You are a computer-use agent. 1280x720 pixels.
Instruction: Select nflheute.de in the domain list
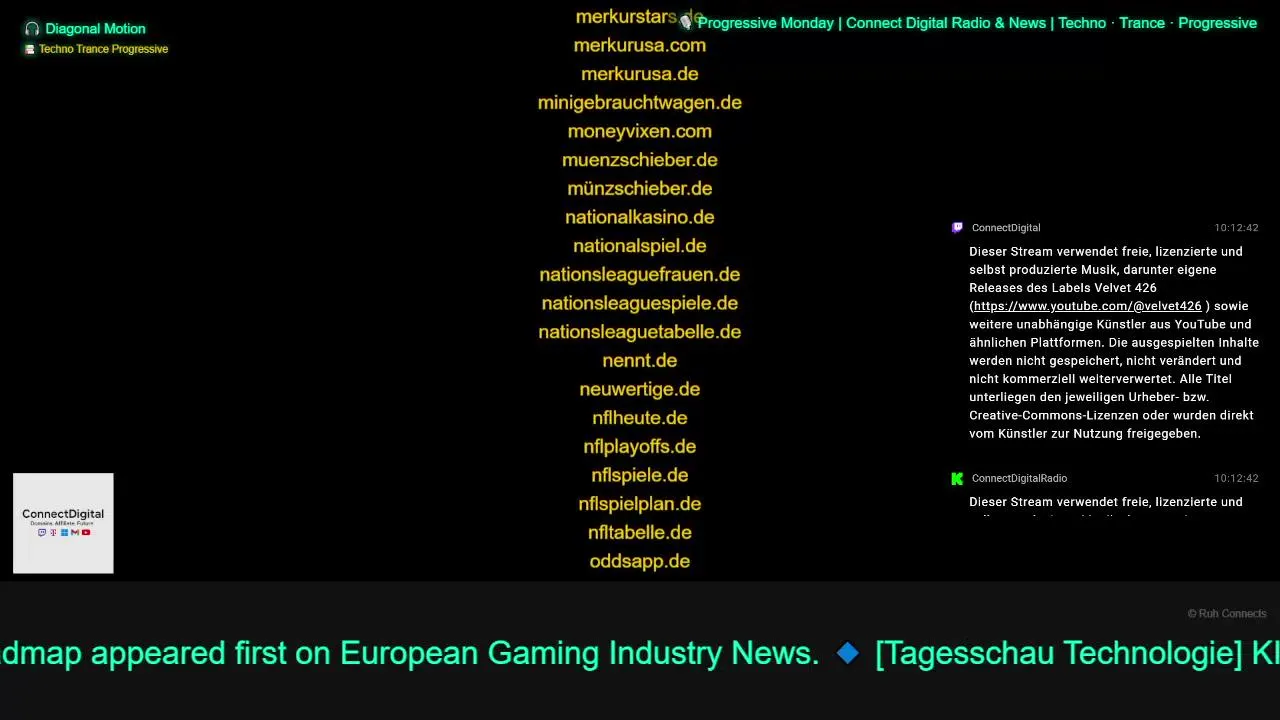pyautogui.click(x=640, y=418)
